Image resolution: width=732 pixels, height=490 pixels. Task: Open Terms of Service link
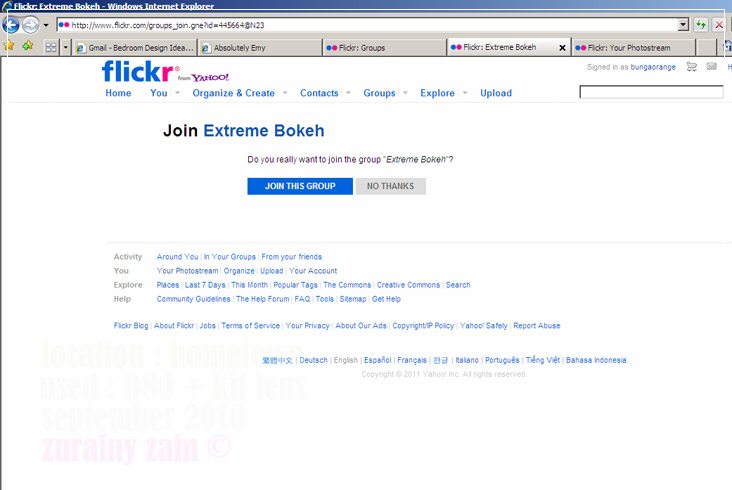point(251,326)
